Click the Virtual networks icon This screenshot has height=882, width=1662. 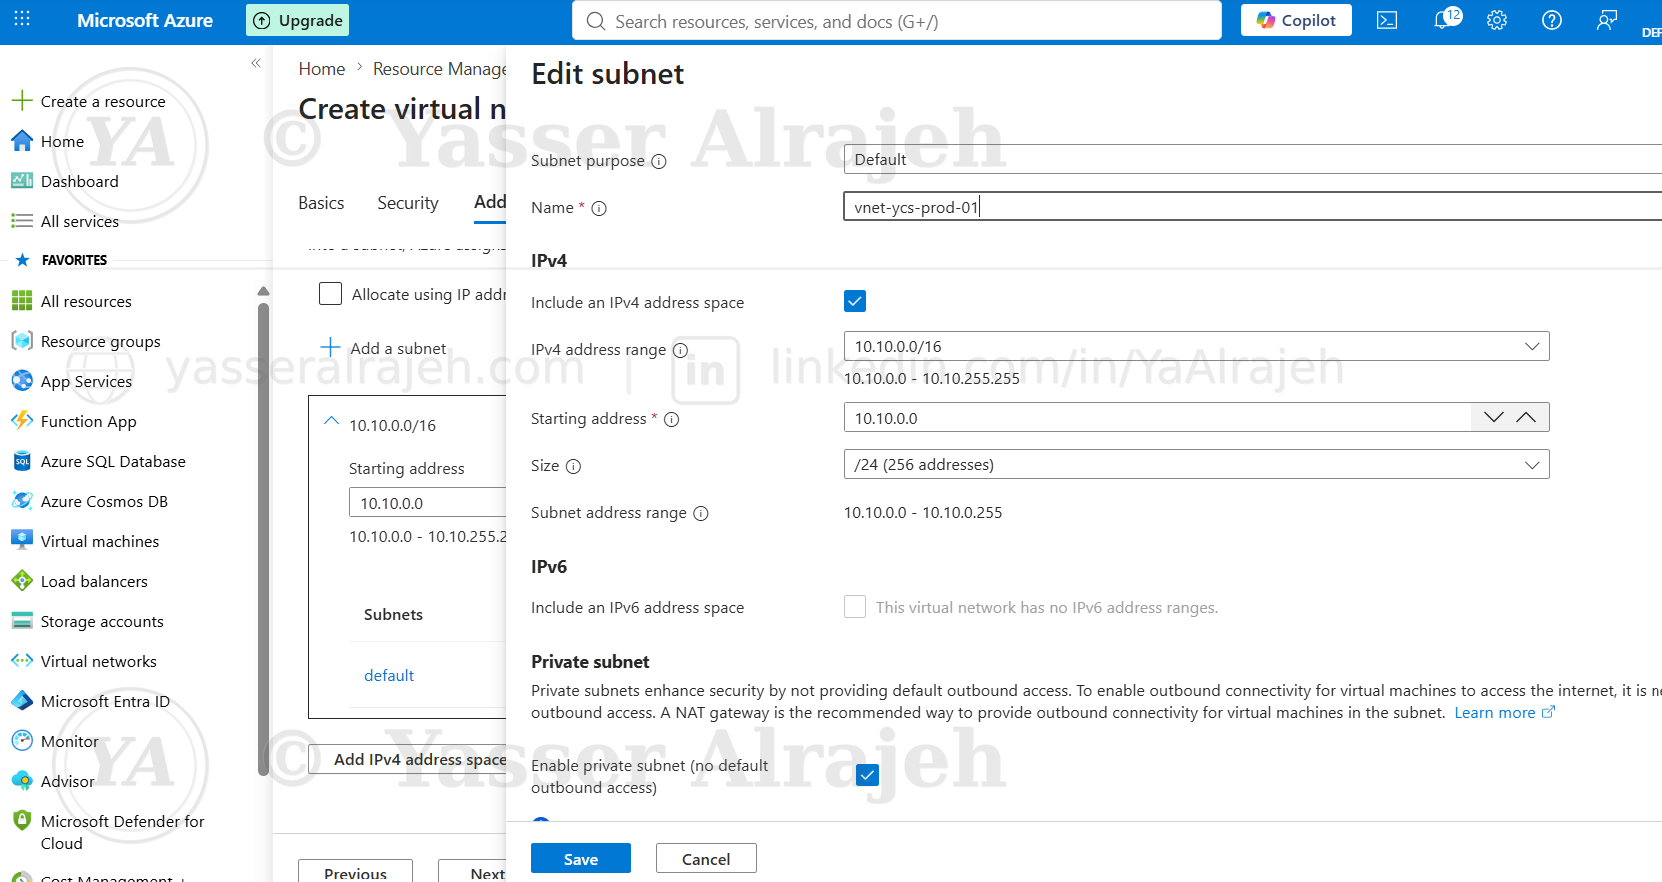point(22,661)
